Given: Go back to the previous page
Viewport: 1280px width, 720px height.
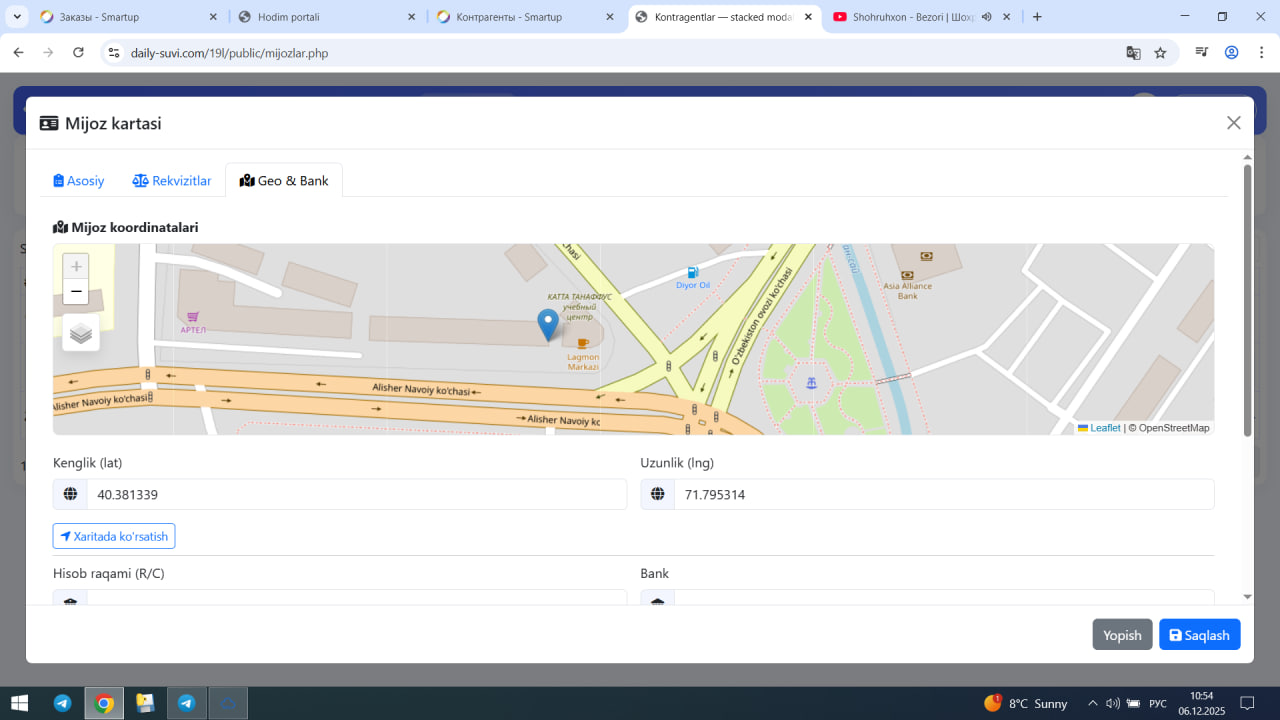Looking at the screenshot, I should tap(18, 53).
